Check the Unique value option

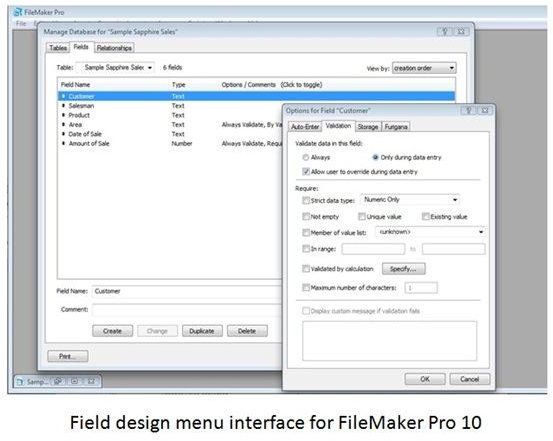[x=361, y=216]
